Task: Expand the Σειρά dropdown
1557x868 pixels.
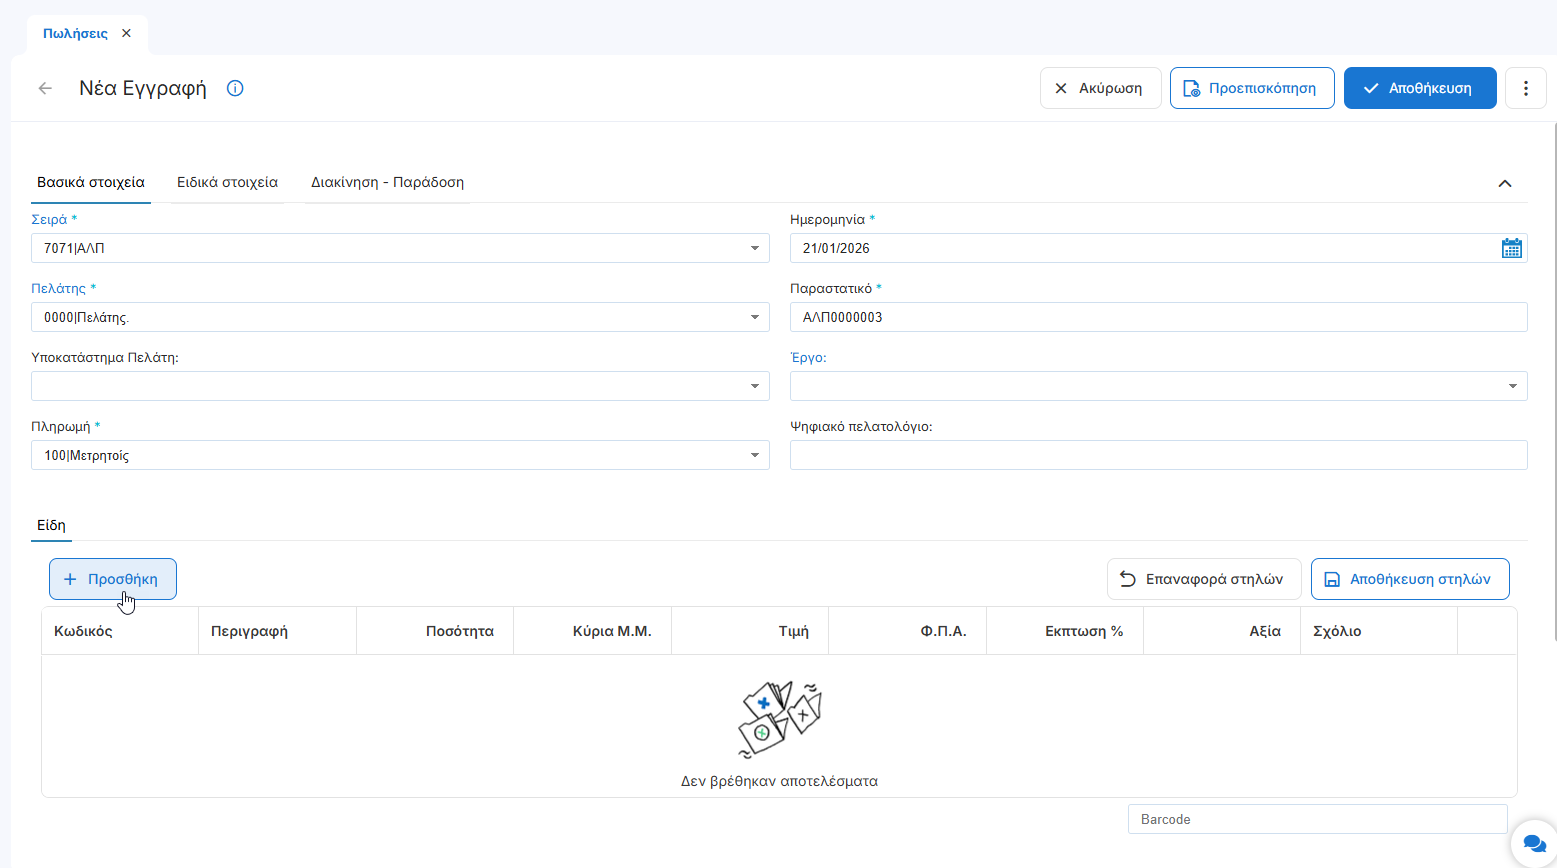Action: pos(755,248)
